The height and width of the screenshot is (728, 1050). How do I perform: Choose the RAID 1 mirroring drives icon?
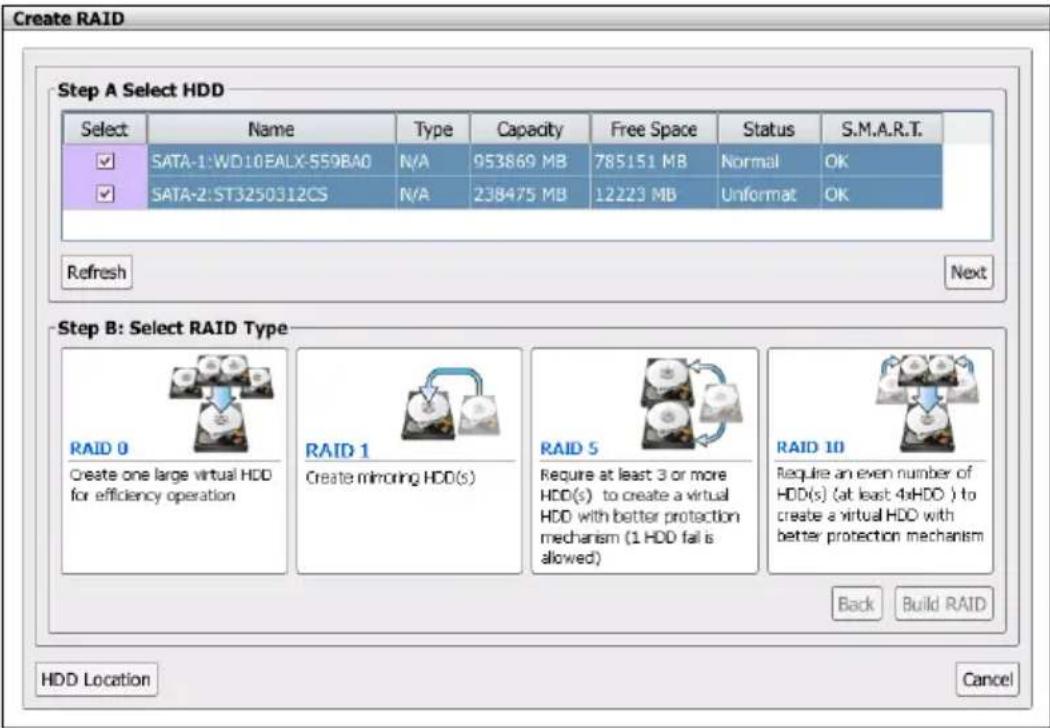pos(451,403)
